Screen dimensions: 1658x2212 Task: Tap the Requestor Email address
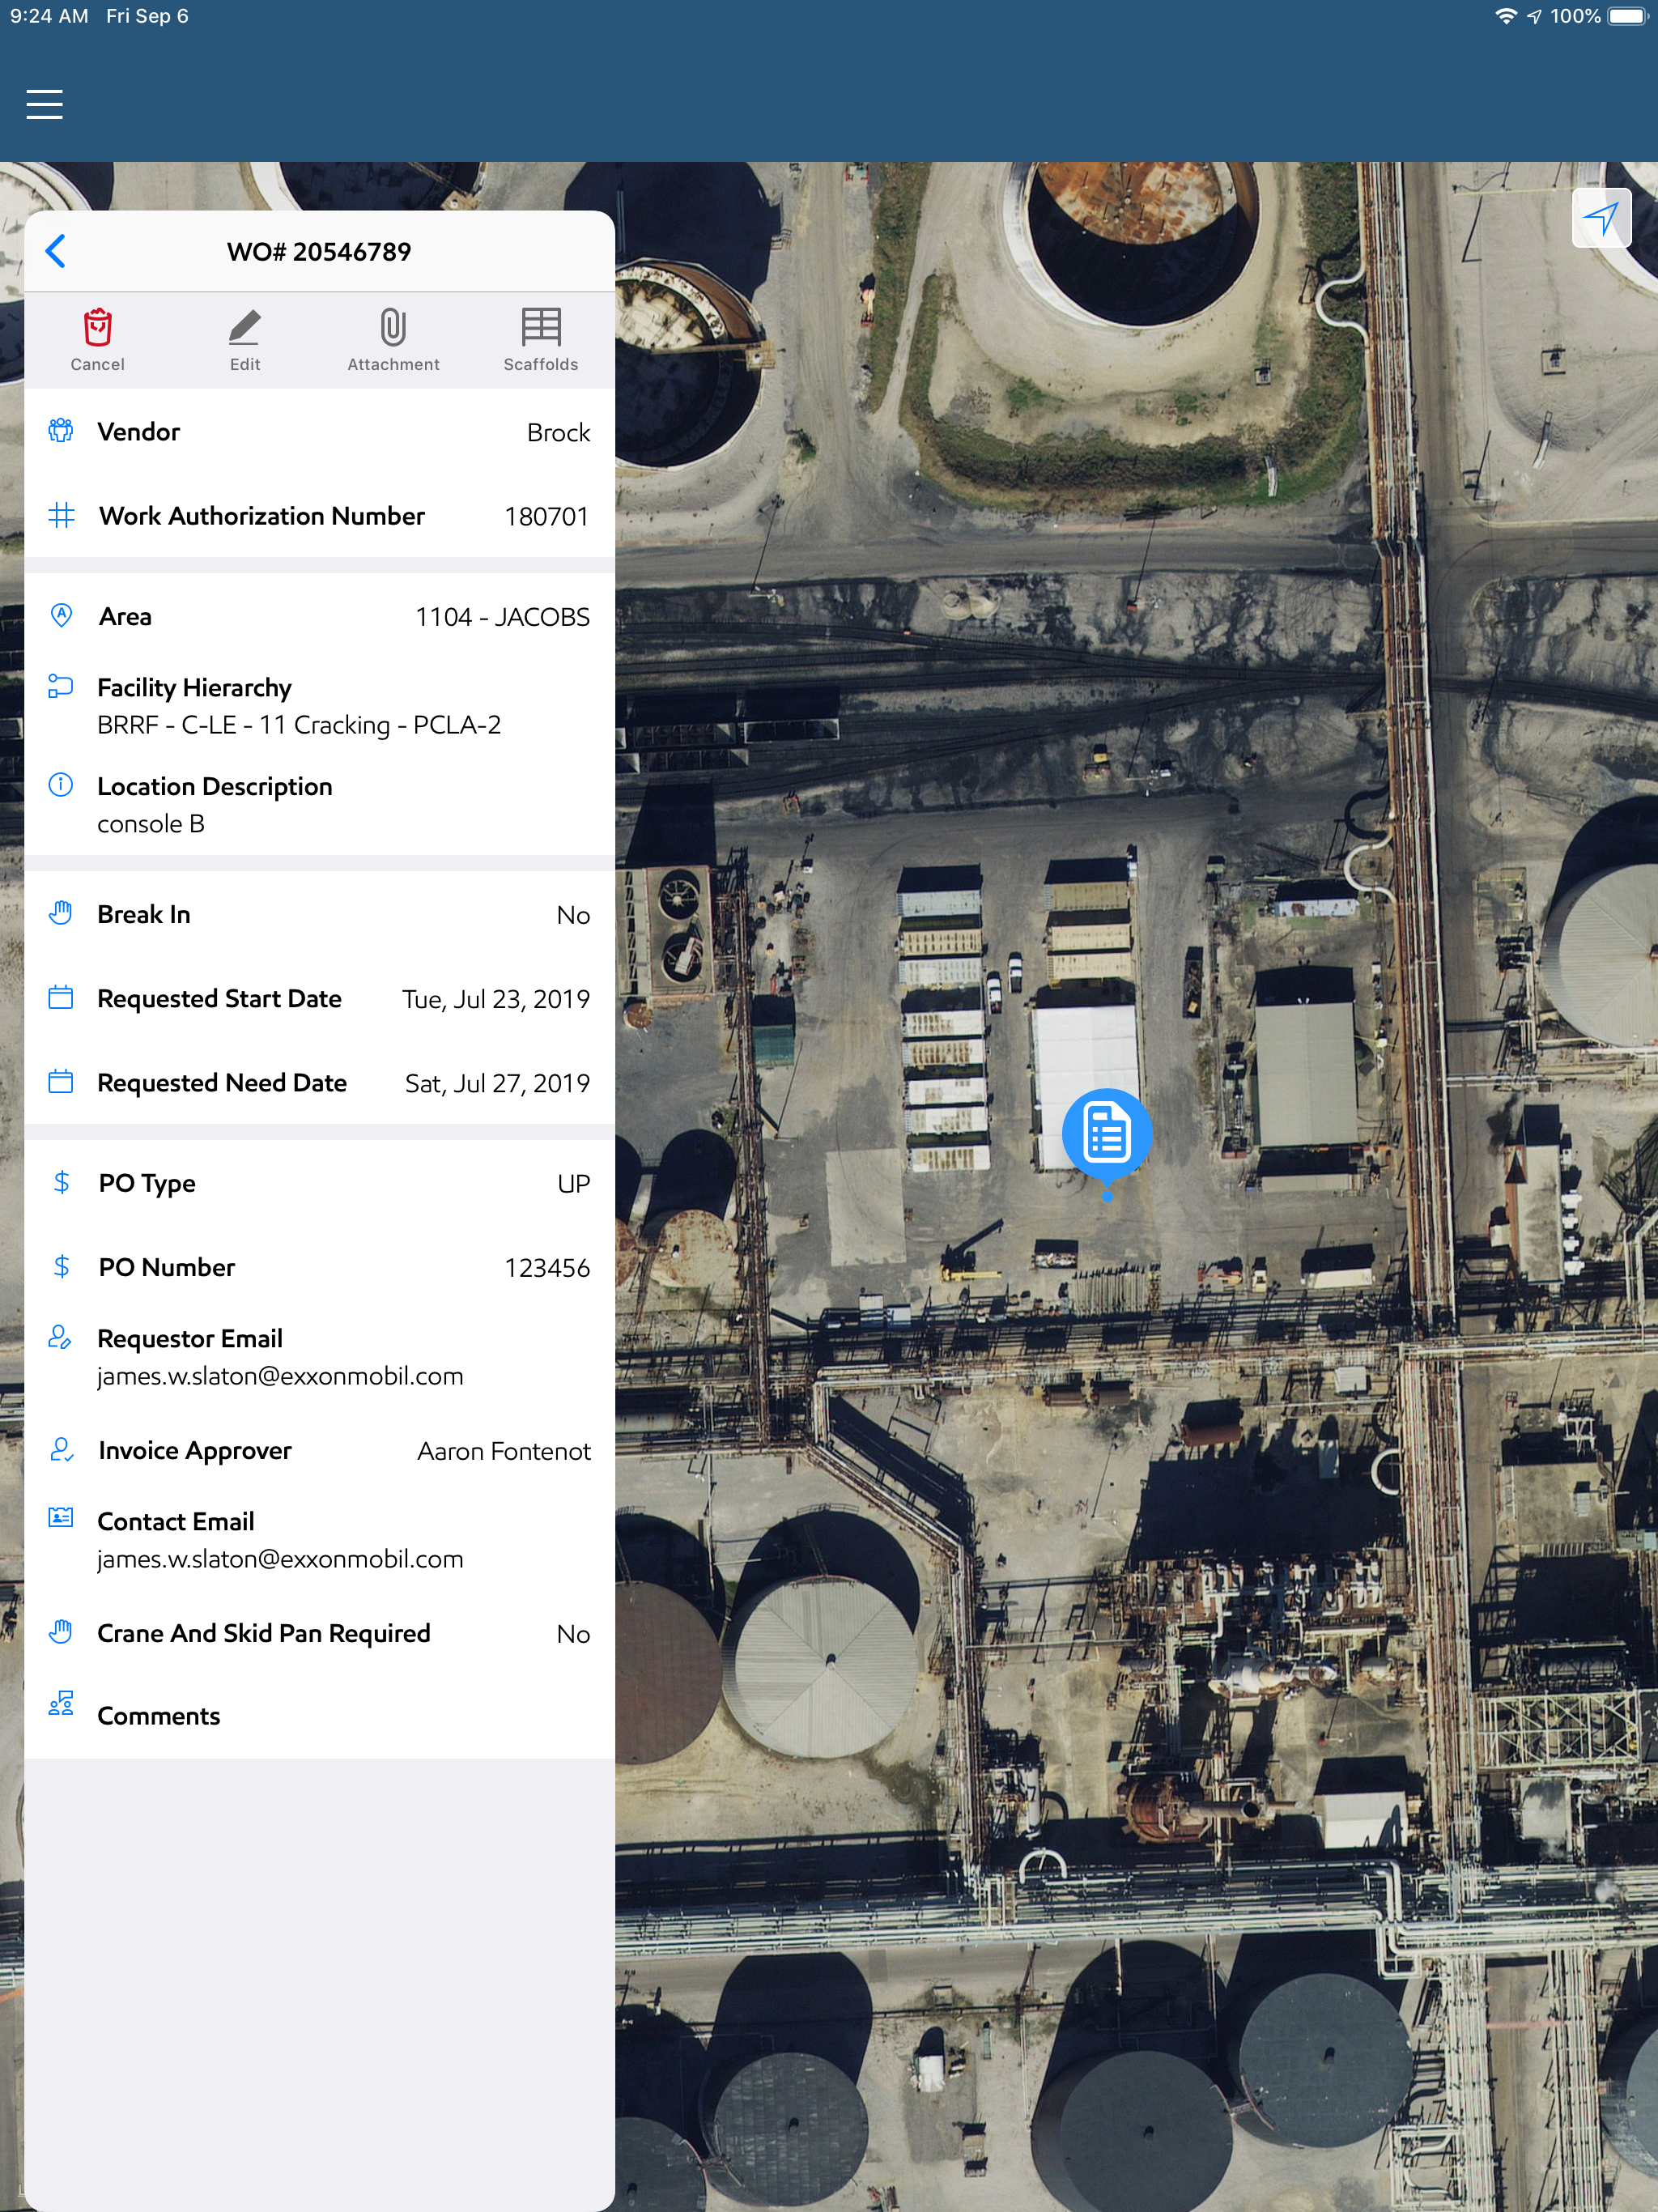tap(280, 1376)
